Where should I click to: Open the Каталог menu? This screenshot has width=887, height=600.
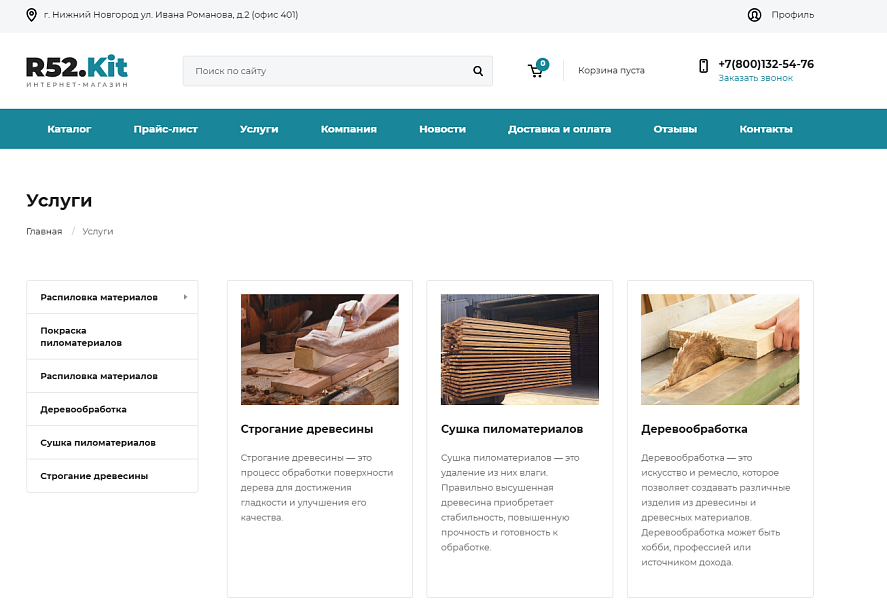click(70, 129)
